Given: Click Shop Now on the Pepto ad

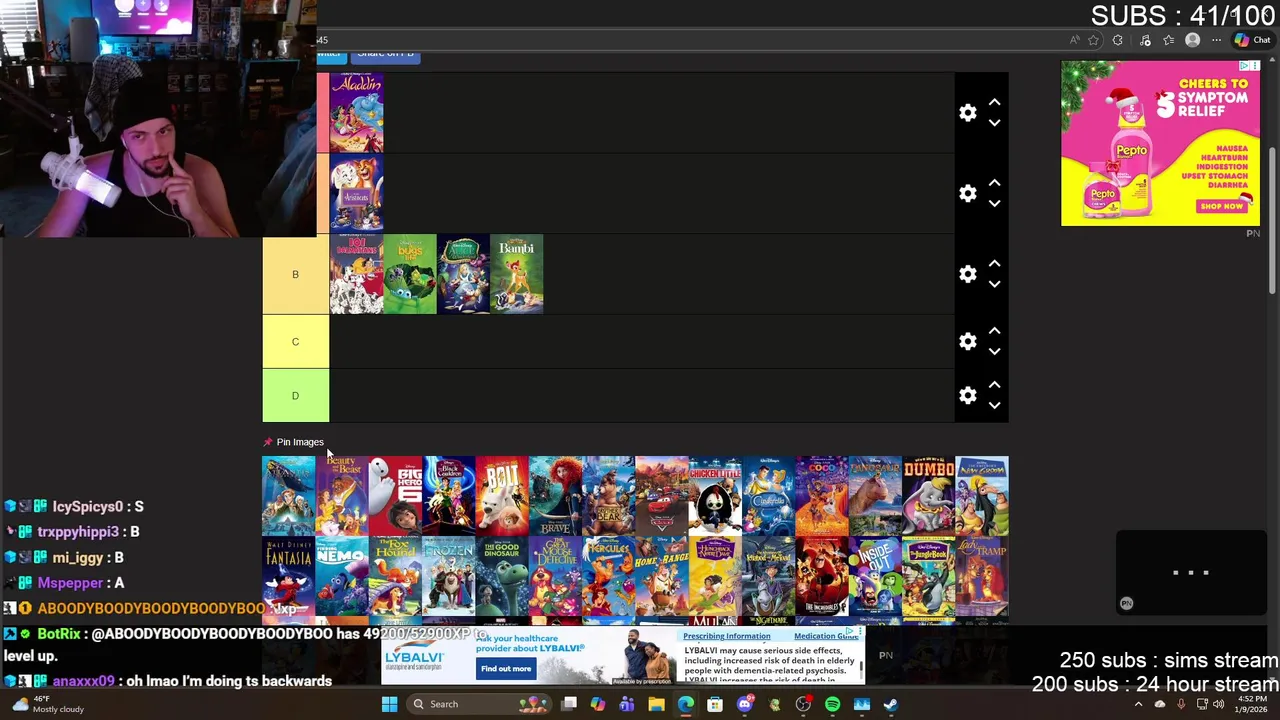Looking at the screenshot, I should click(x=1222, y=206).
